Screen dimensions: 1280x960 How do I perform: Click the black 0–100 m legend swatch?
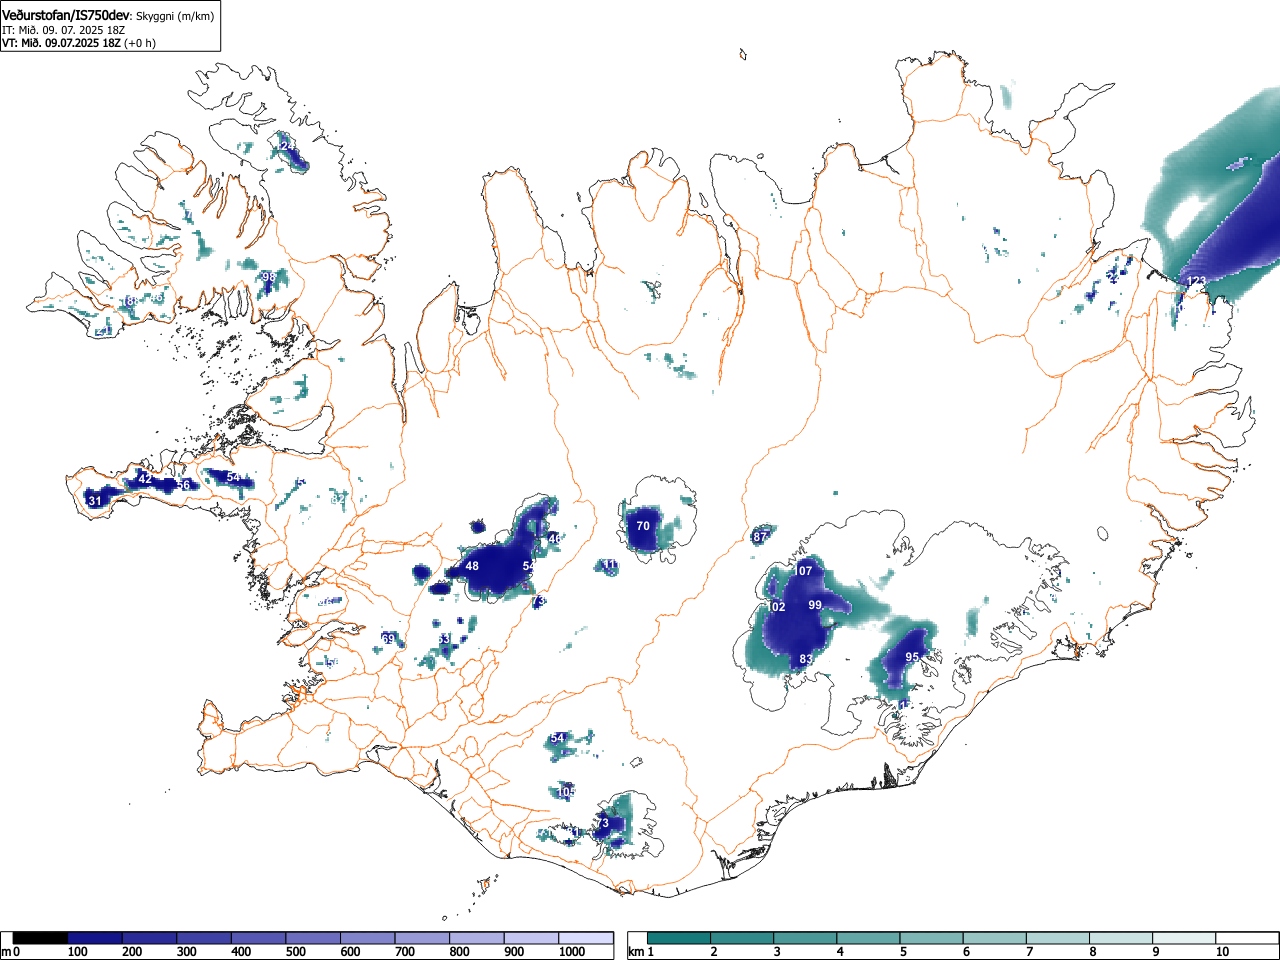pyautogui.click(x=41, y=938)
